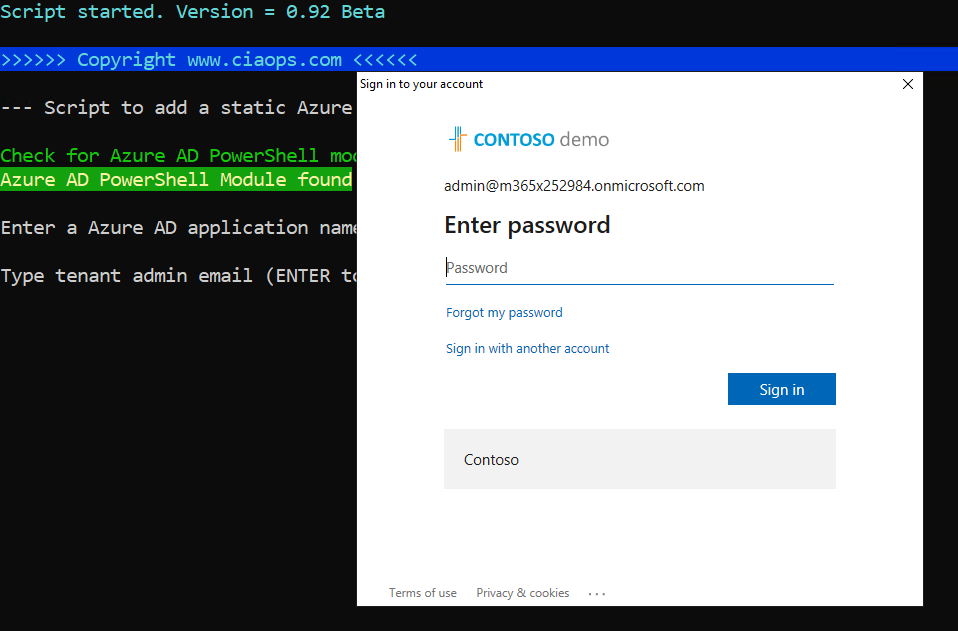Close the sign-in dialog window
The width and height of the screenshot is (958, 631).
(x=908, y=84)
